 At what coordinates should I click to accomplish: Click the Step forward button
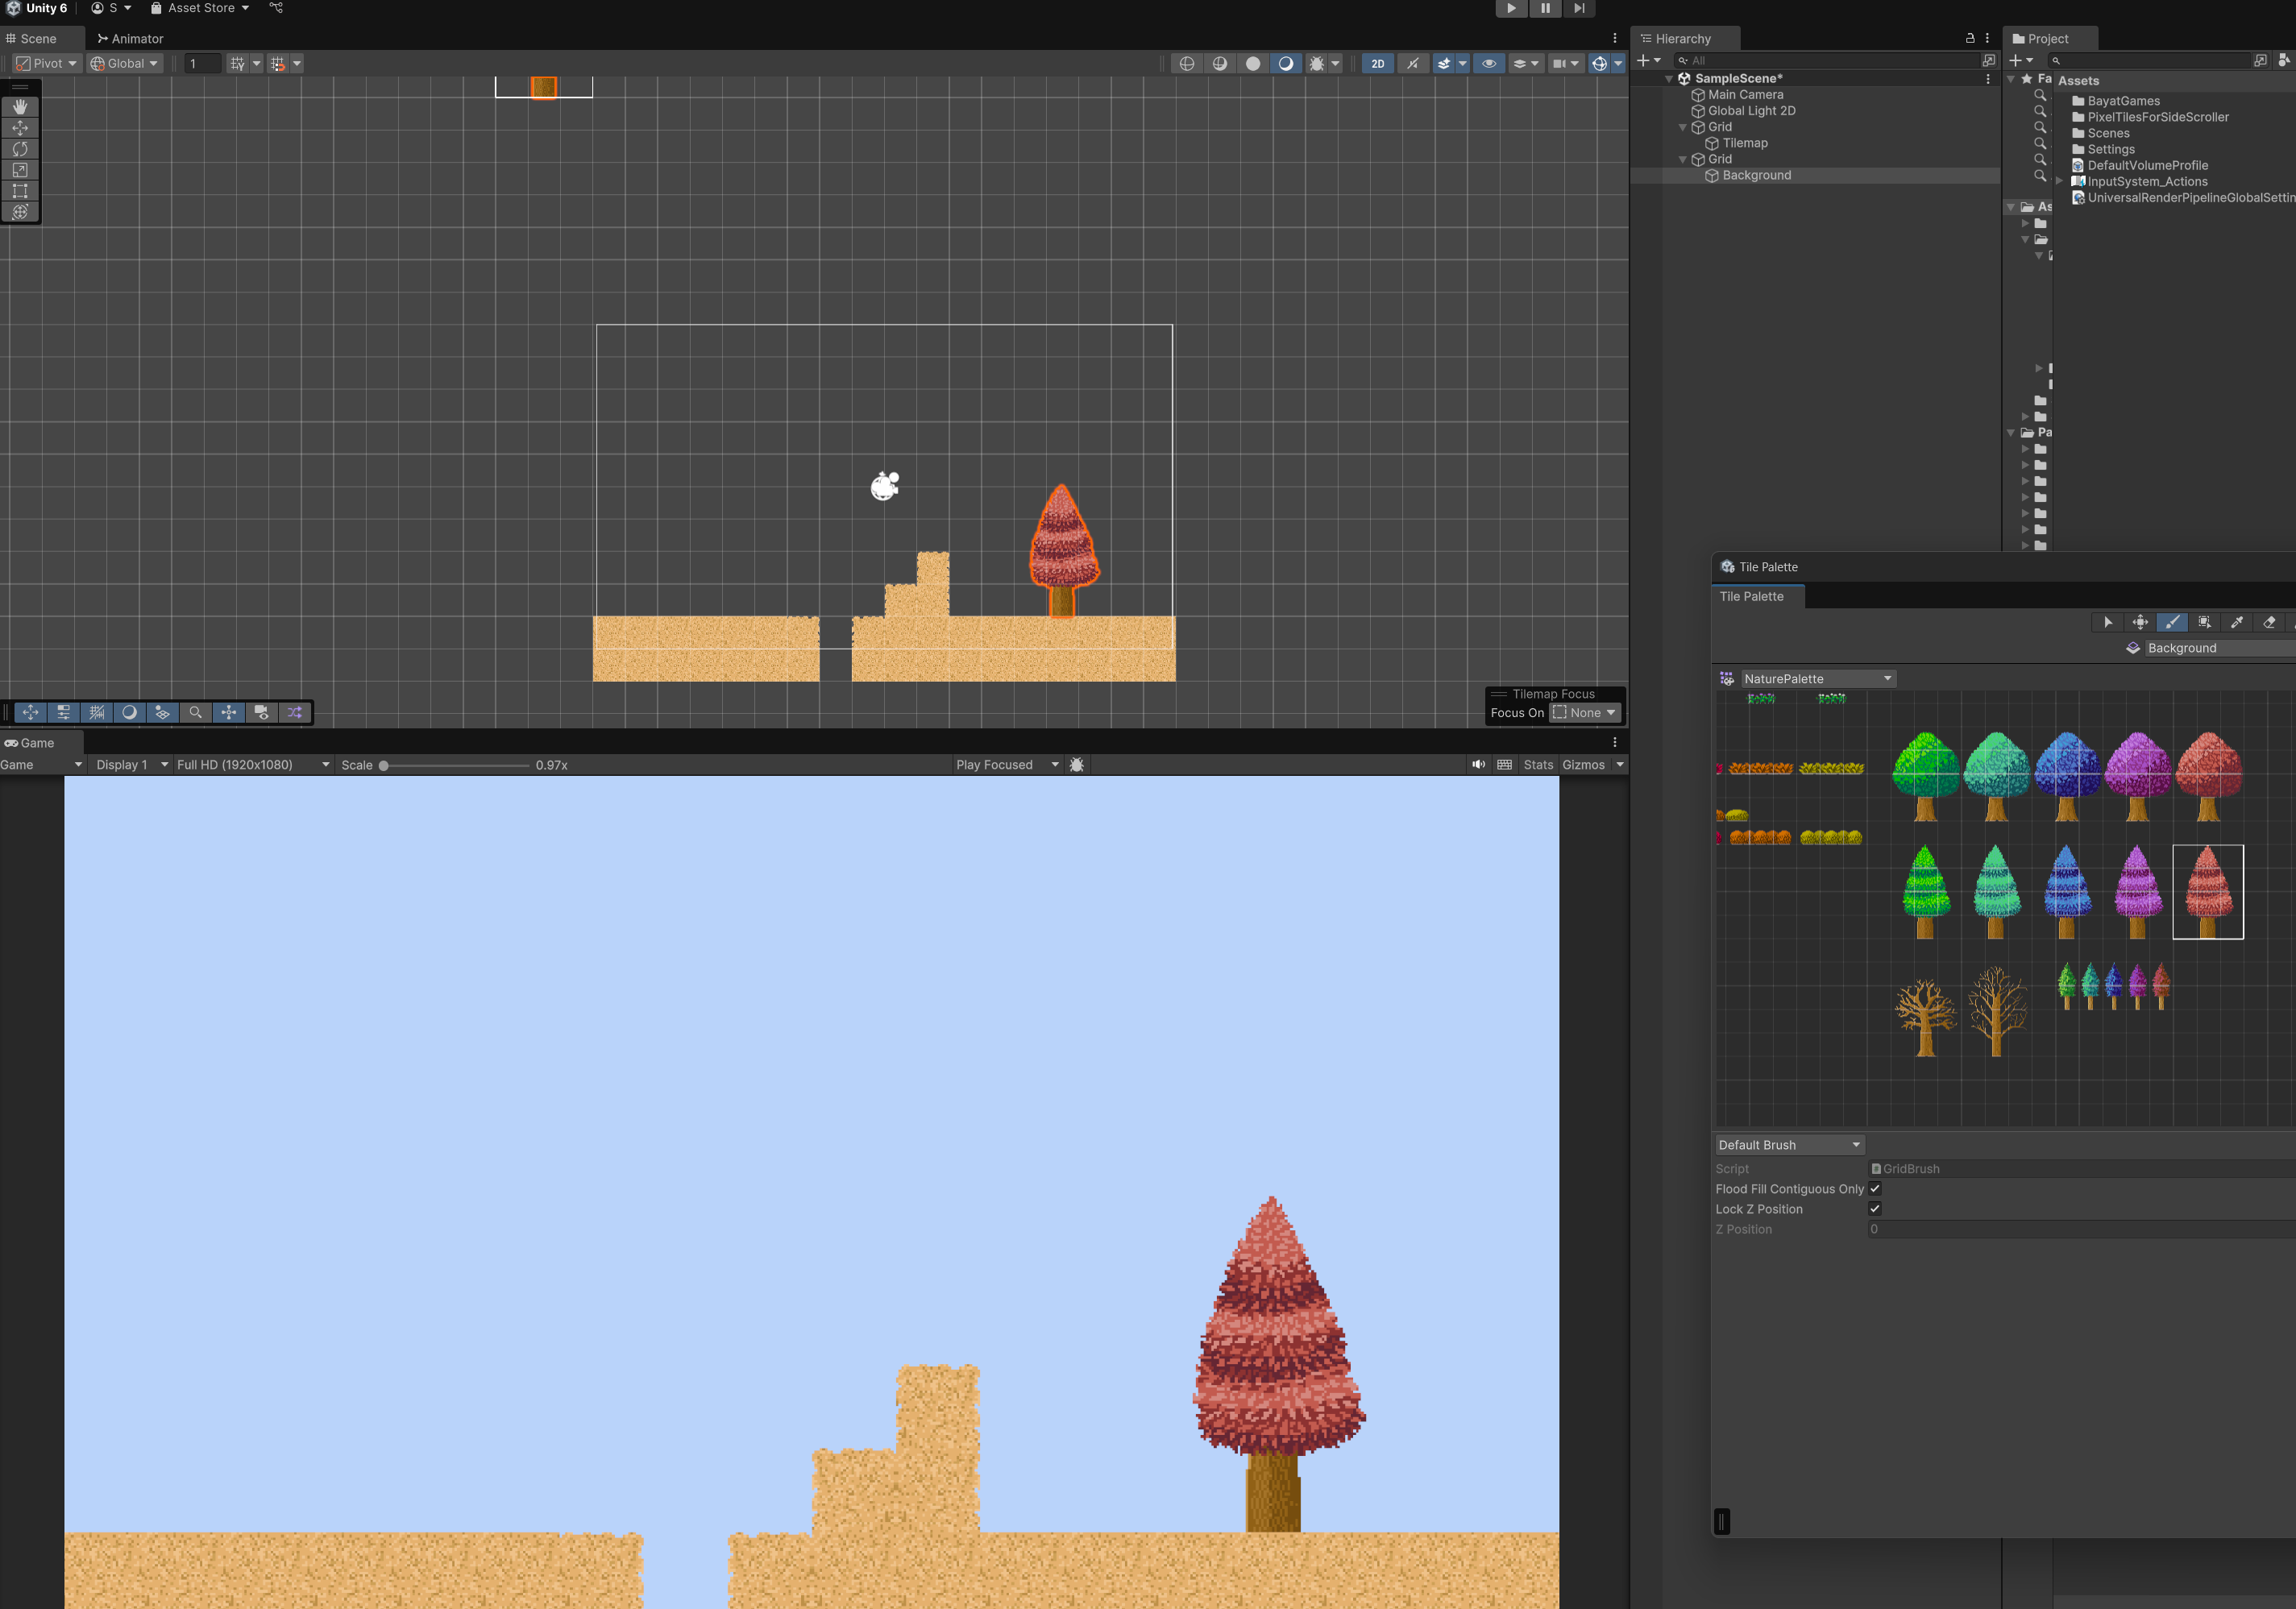pos(1578,8)
